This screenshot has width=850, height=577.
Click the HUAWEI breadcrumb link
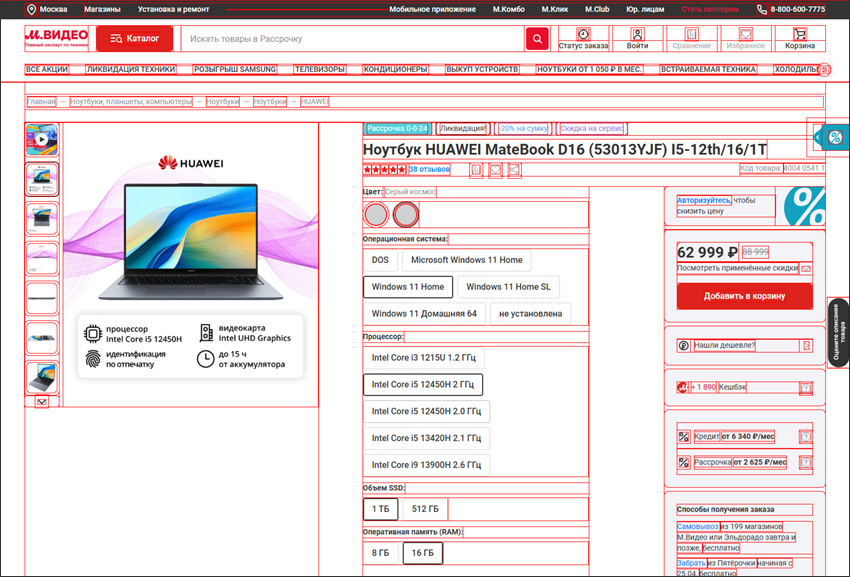pos(314,101)
